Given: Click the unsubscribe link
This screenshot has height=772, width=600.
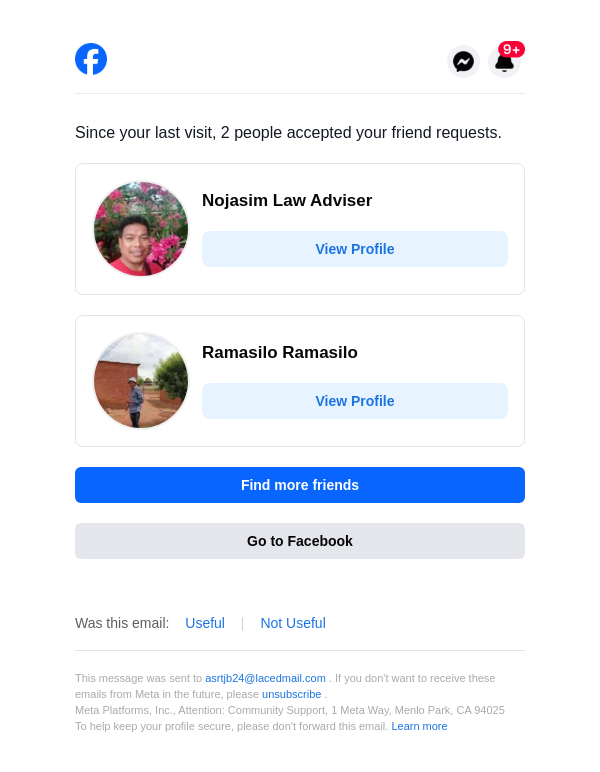Looking at the screenshot, I should coord(292,694).
